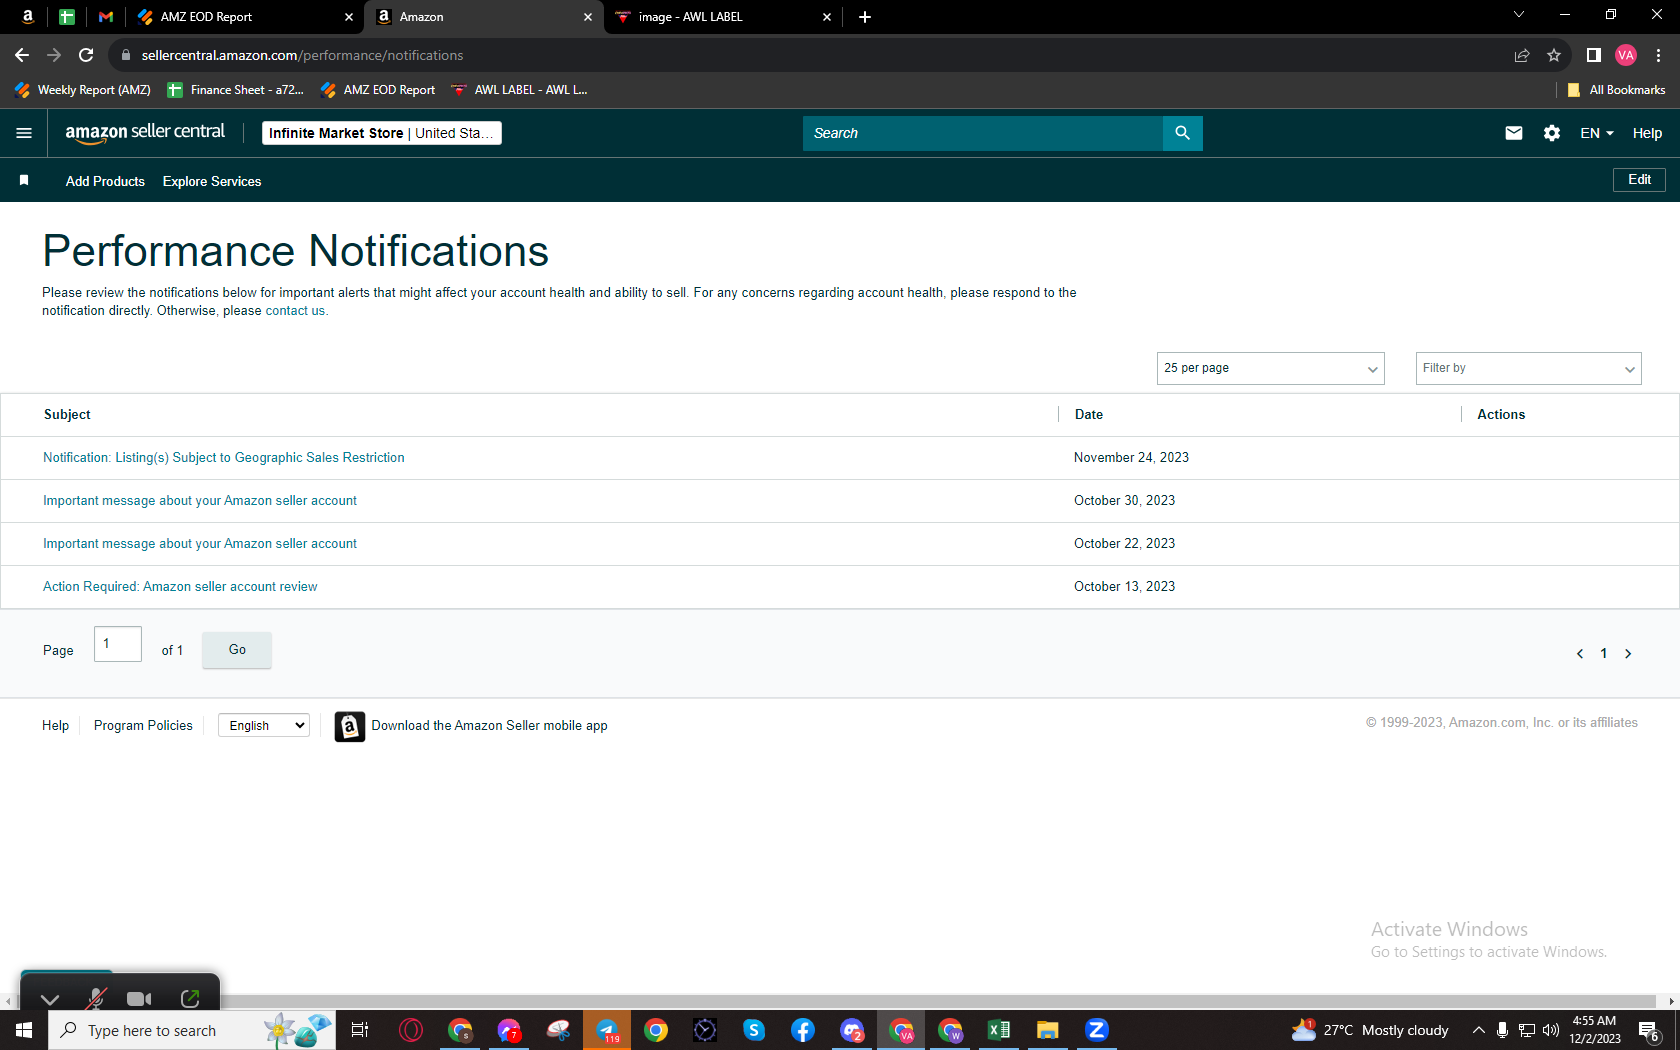The height and width of the screenshot is (1050, 1680).
Task: Switch to the pinned green sheet tab
Action: click(x=67, y=17)
